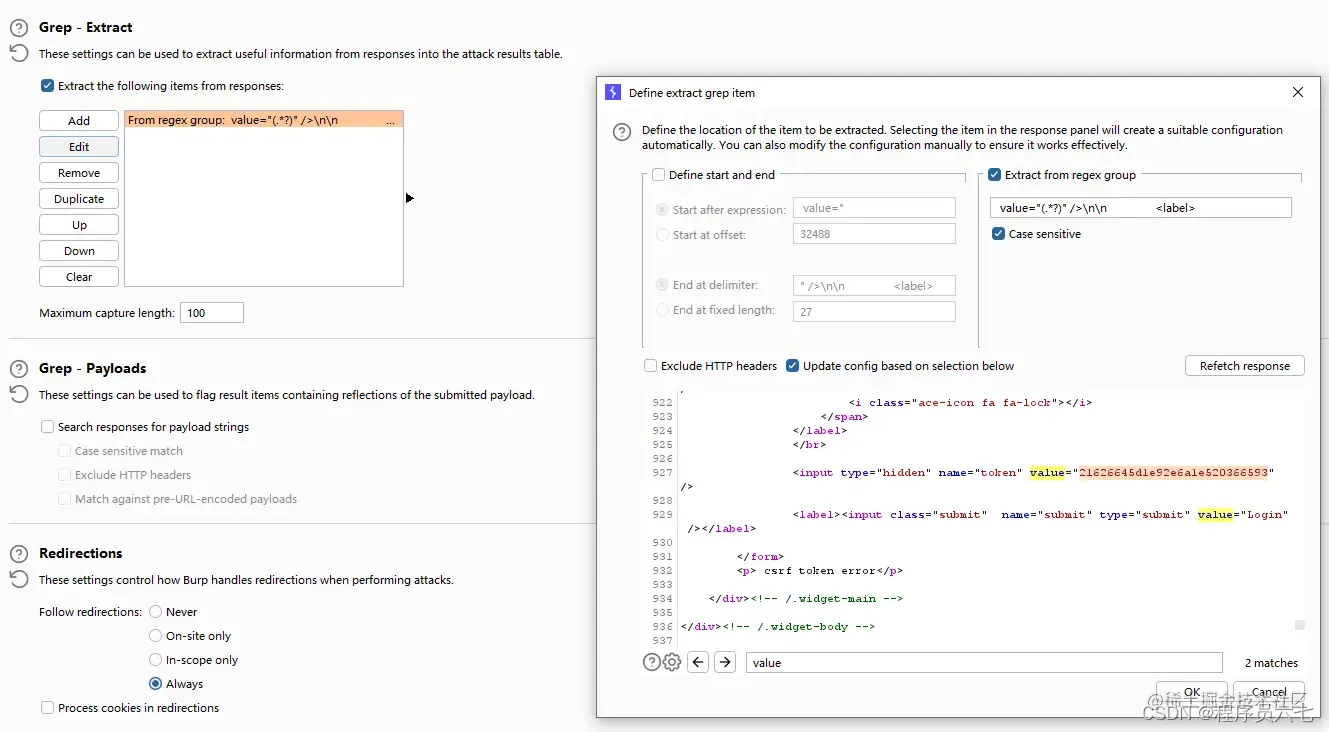The height and width of the screenshot is (732, 1329).
Task: Uncheck Extract from regex group
Action: (994, 175)
